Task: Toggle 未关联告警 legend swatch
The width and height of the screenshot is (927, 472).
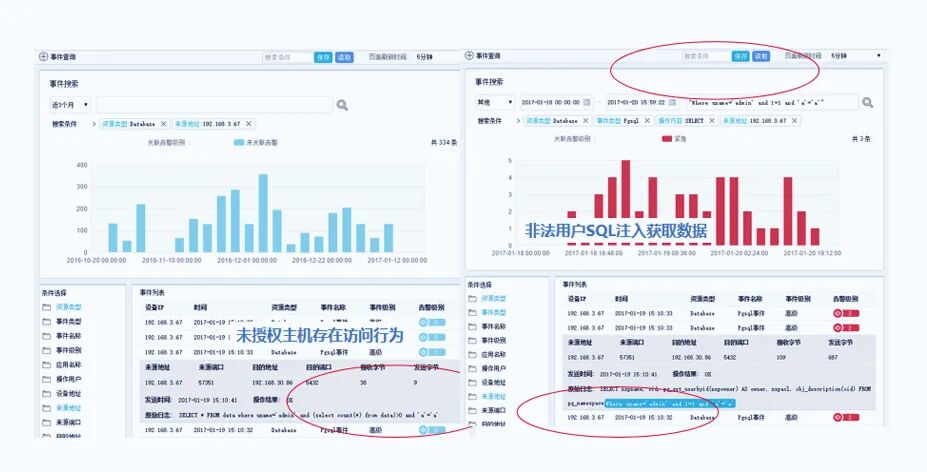Action: (239, 143)
